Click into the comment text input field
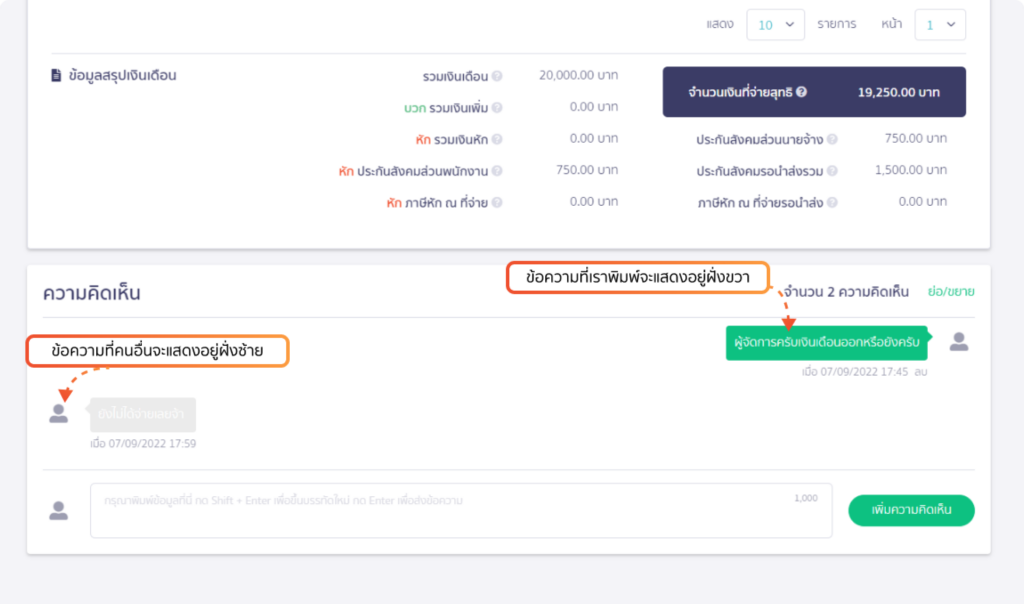Viewport: 1024px width, 604px height. (x=460, y=511)
